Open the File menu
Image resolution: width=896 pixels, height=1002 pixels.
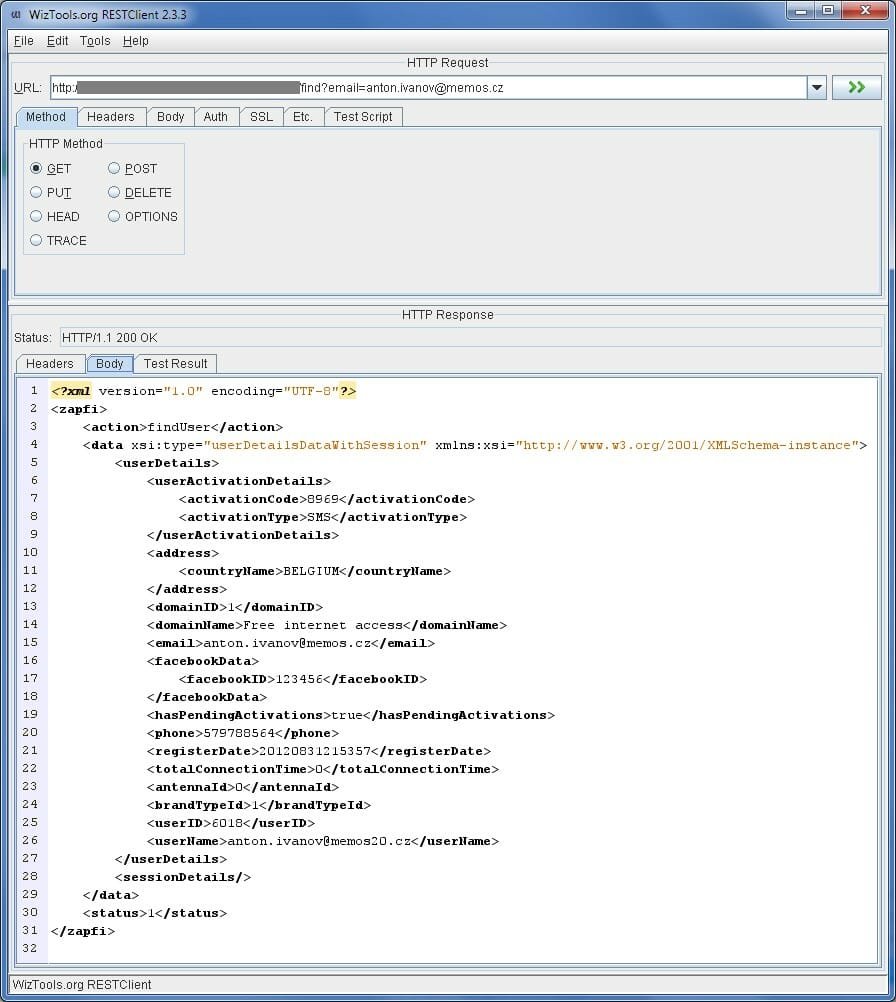23,41
